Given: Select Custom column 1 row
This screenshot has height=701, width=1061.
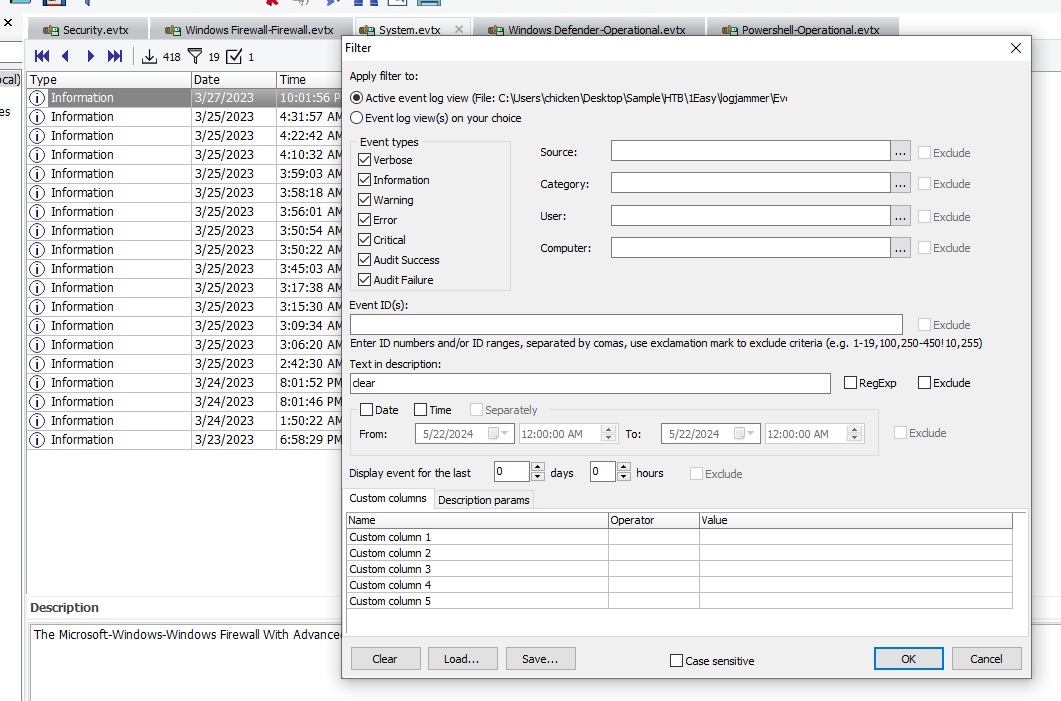Looking at the screenshot, I should click(679, 537).
